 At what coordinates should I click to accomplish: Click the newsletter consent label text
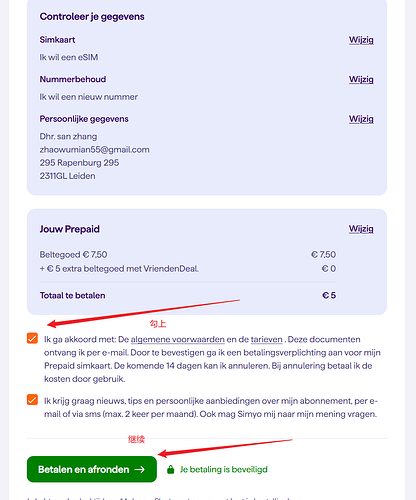click(x=211, y=407)
